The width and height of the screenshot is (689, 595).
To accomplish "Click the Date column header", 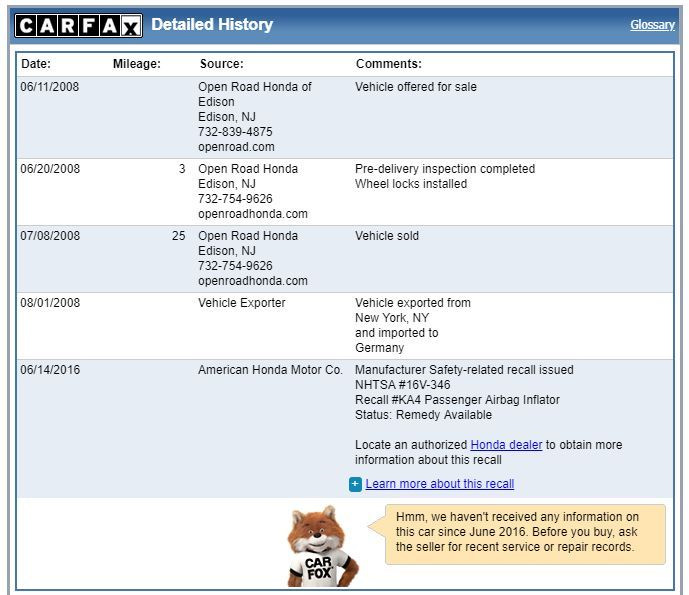I will 36,64.
